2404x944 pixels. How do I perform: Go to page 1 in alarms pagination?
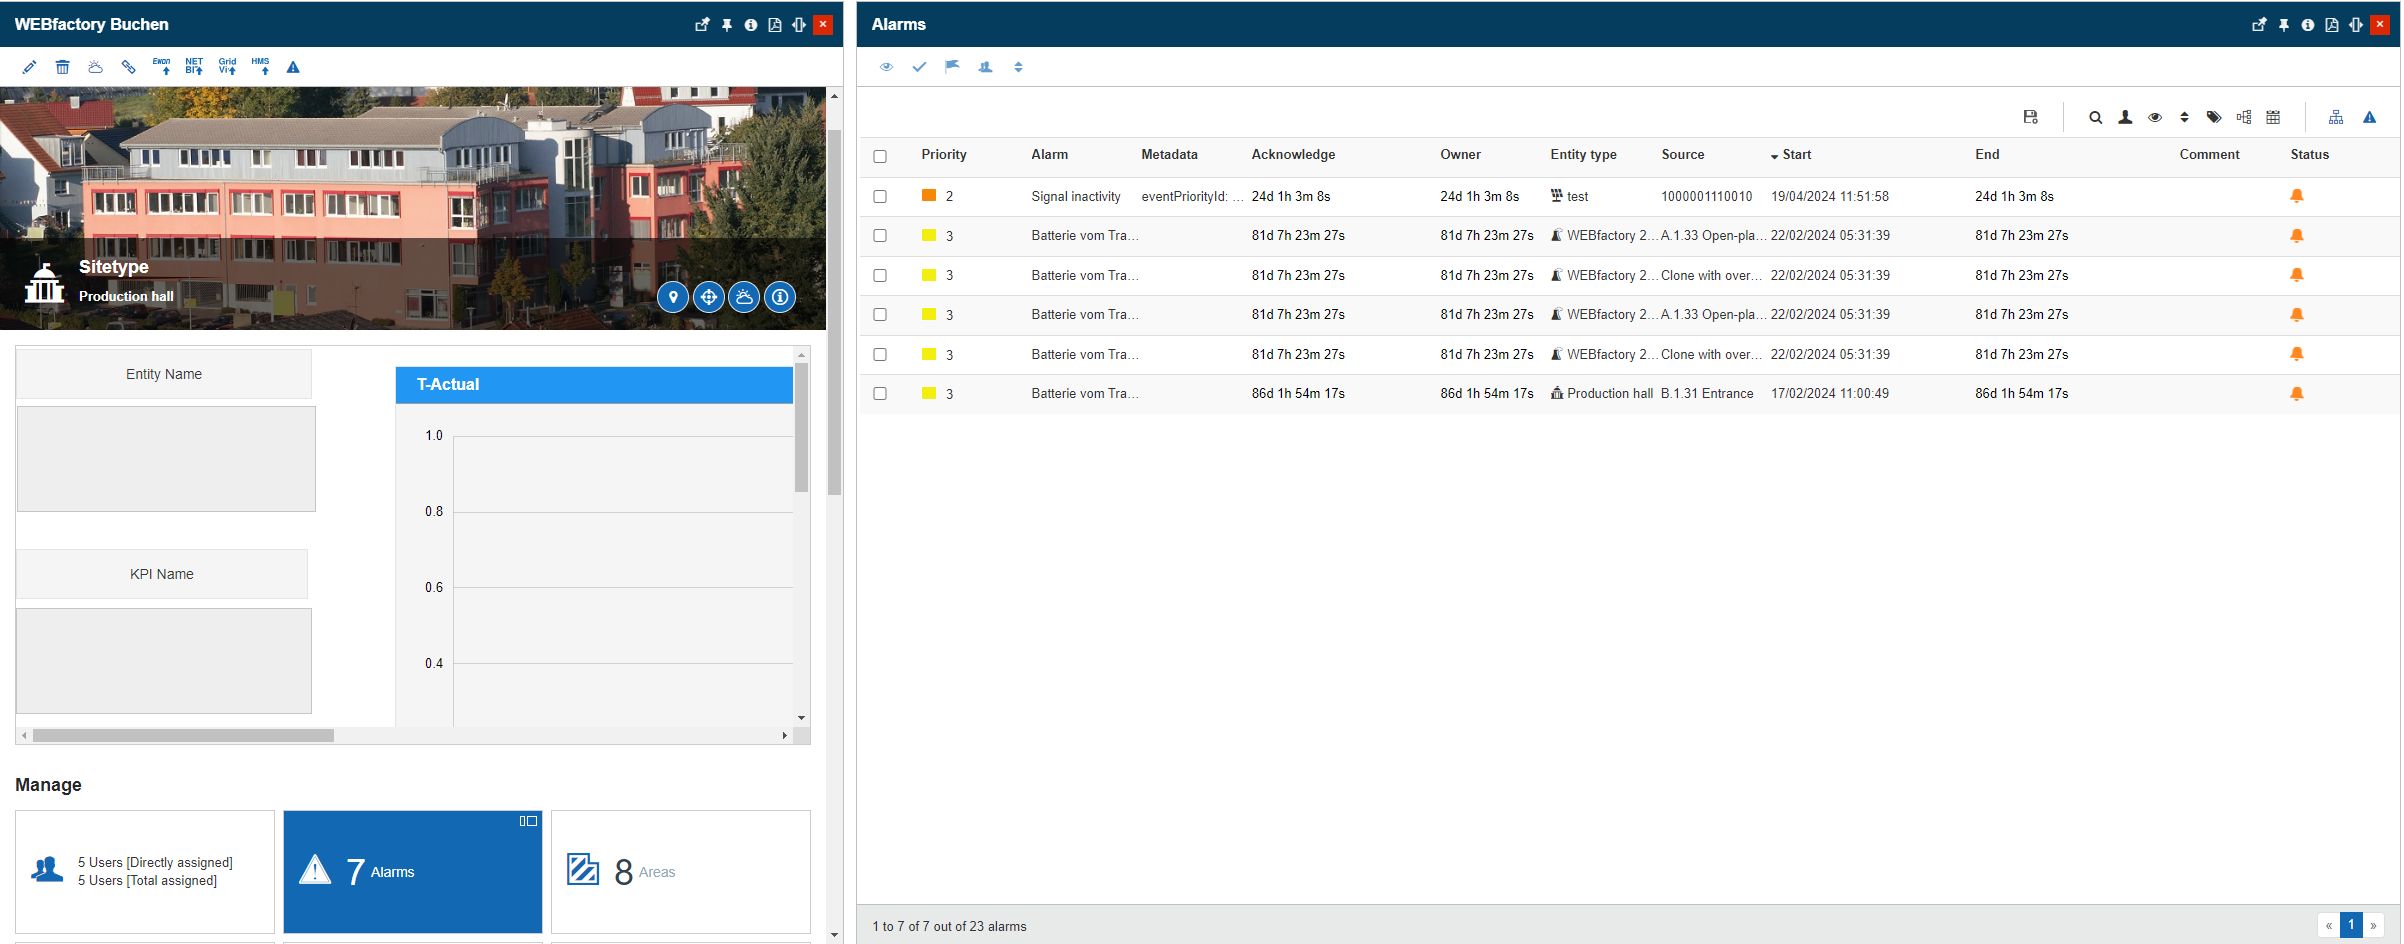(2351, 925)
